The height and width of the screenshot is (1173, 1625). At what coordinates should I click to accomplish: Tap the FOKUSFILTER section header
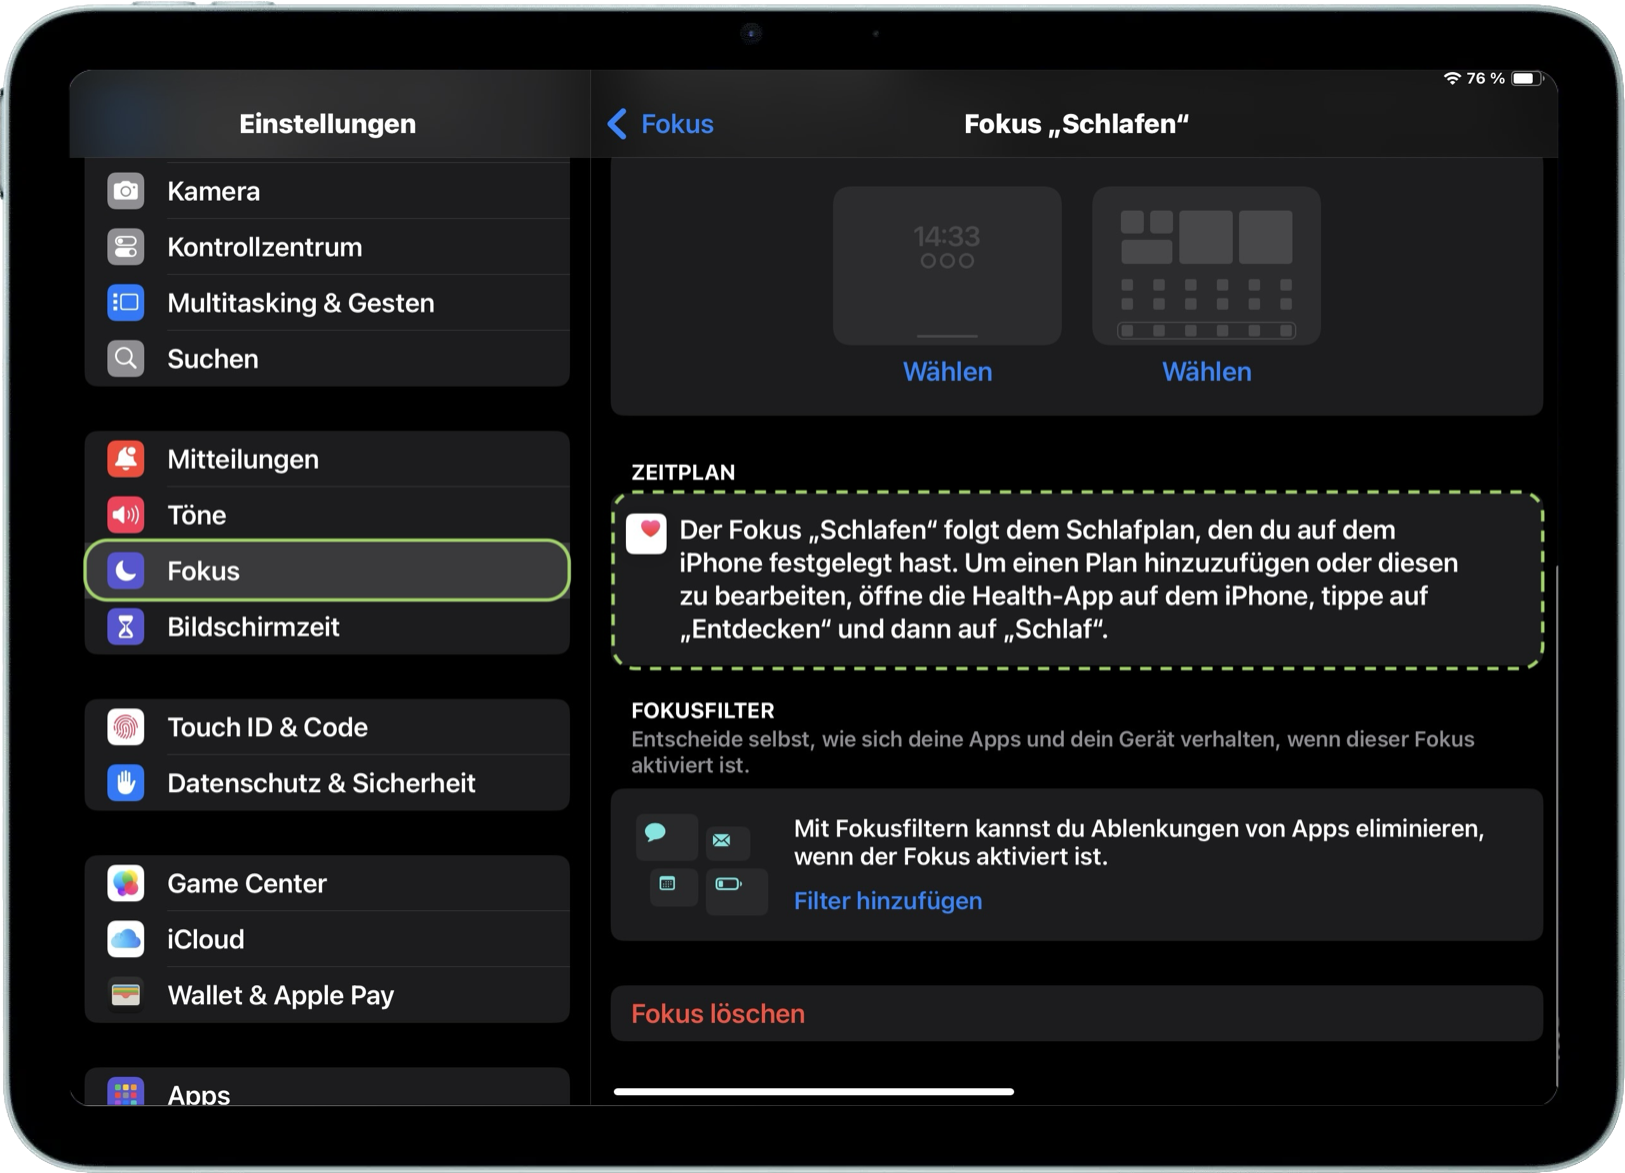pos(703,711)
